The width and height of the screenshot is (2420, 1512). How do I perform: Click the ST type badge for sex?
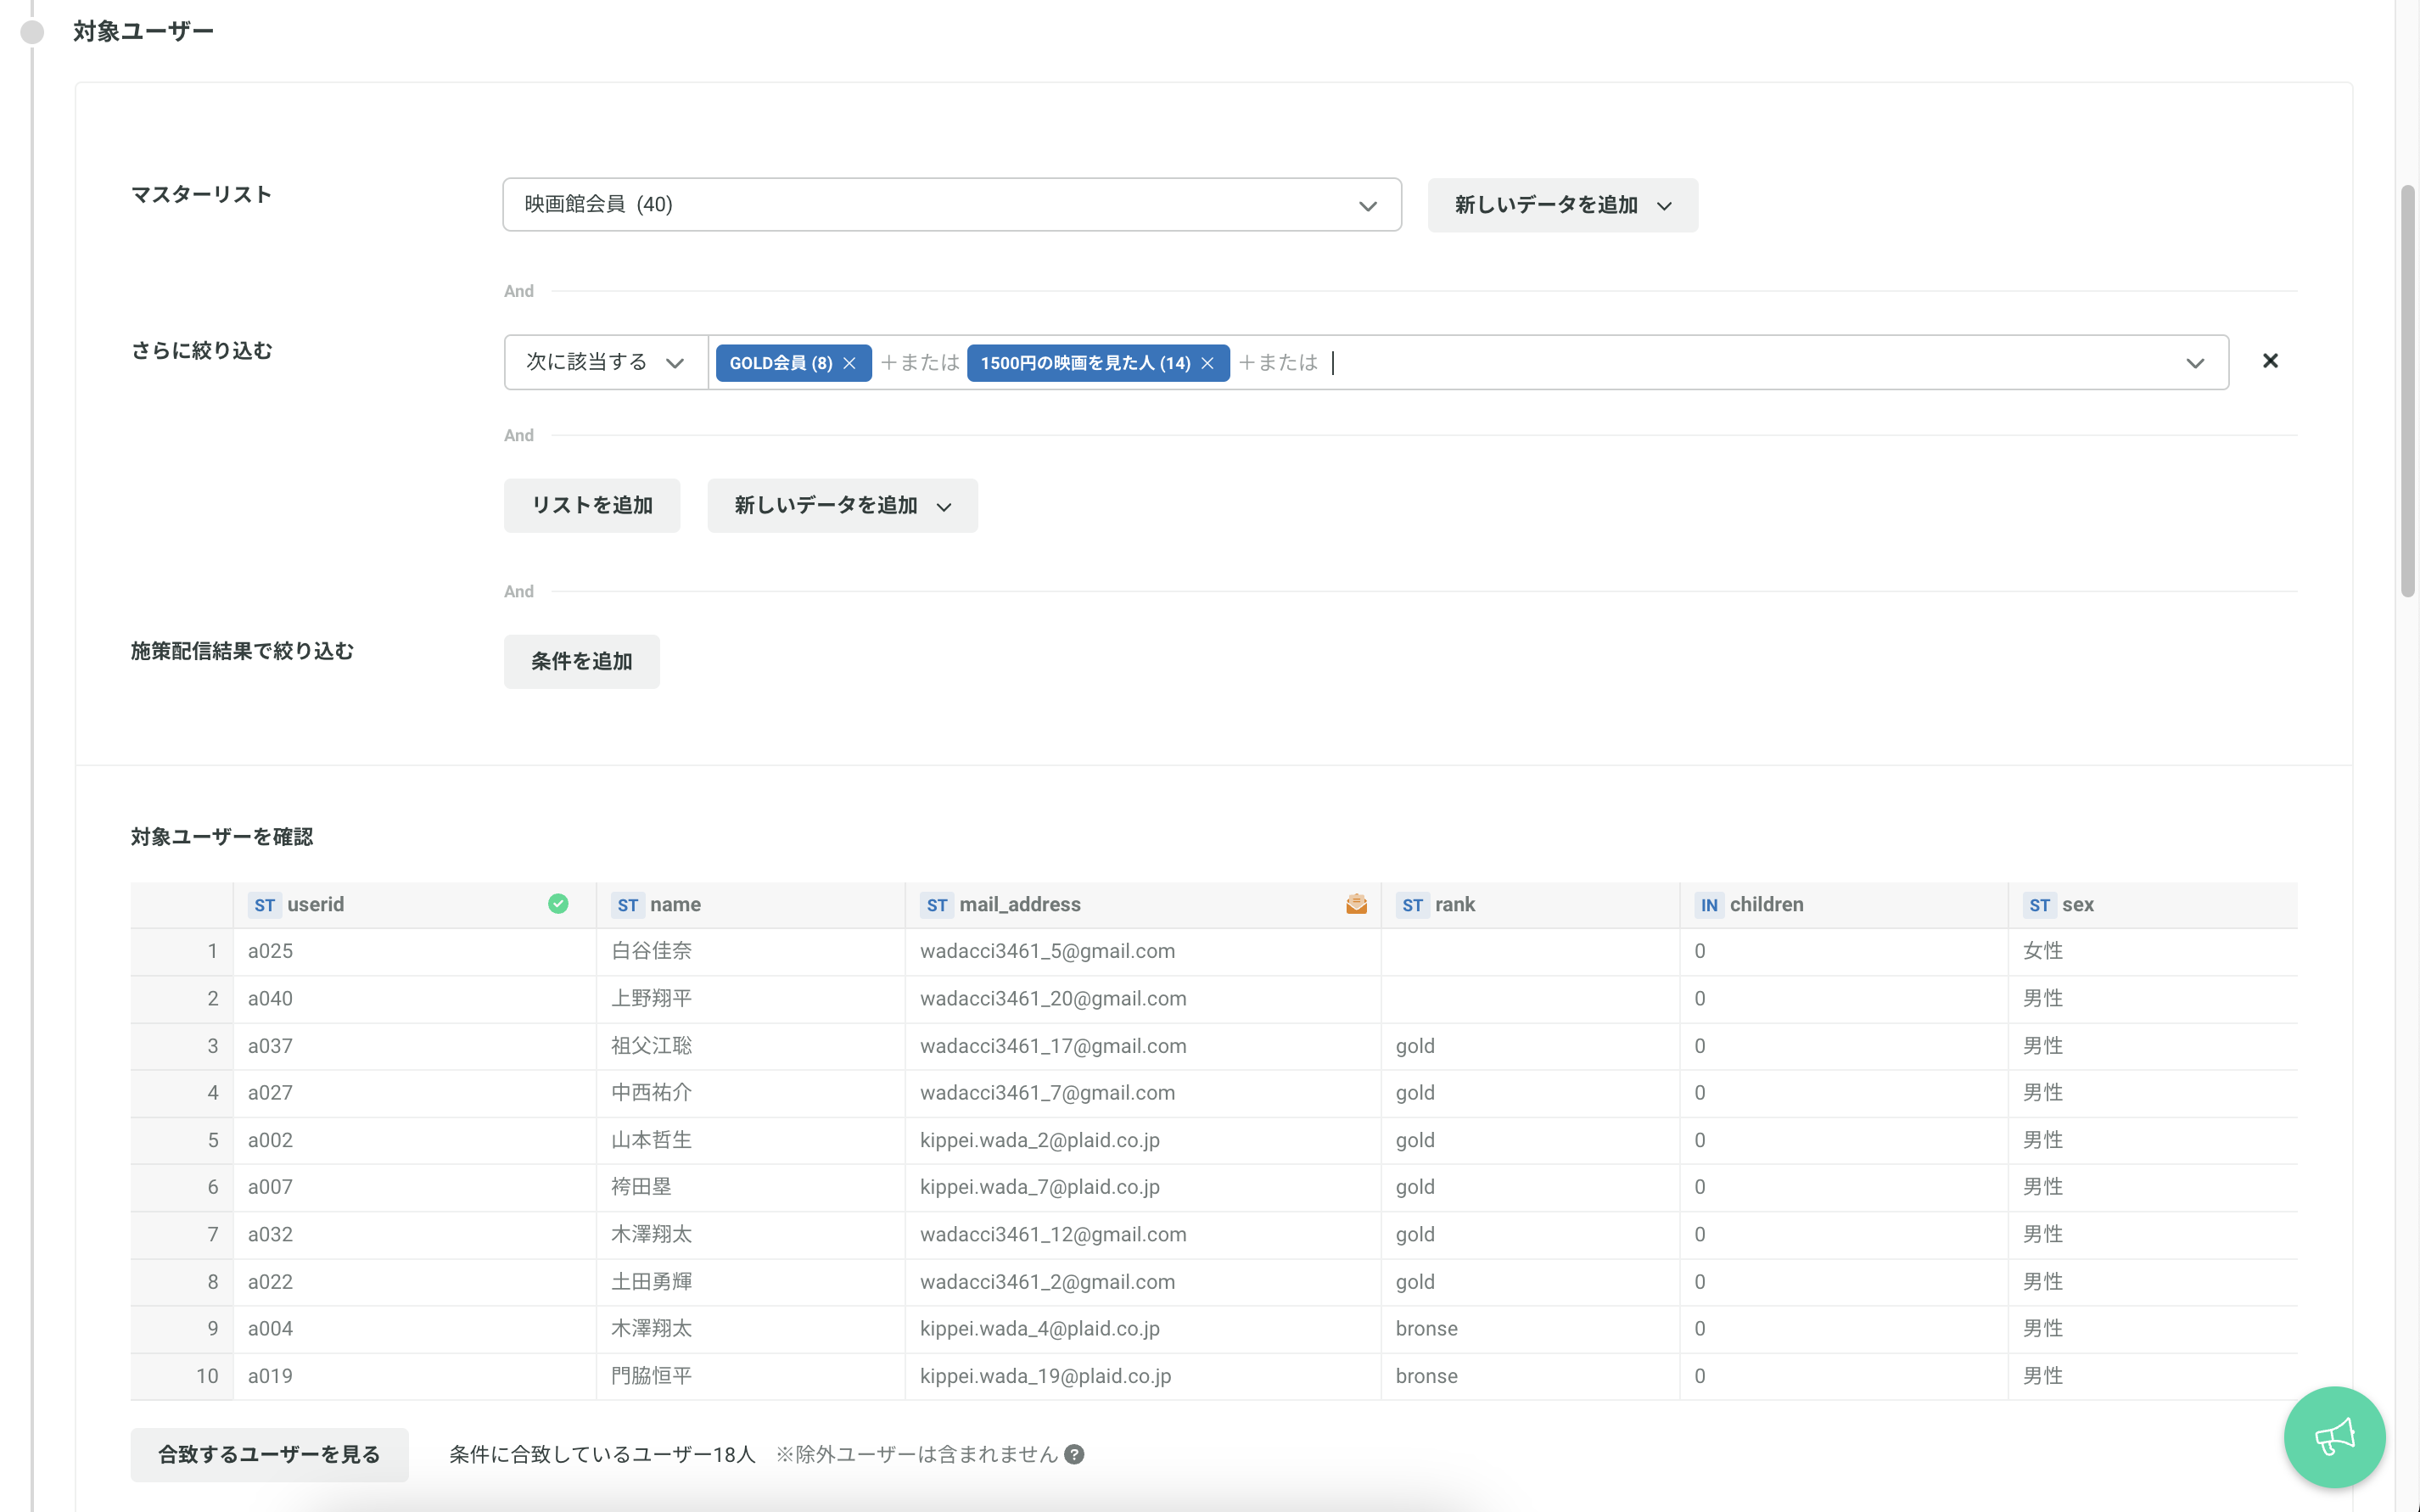2039,905
